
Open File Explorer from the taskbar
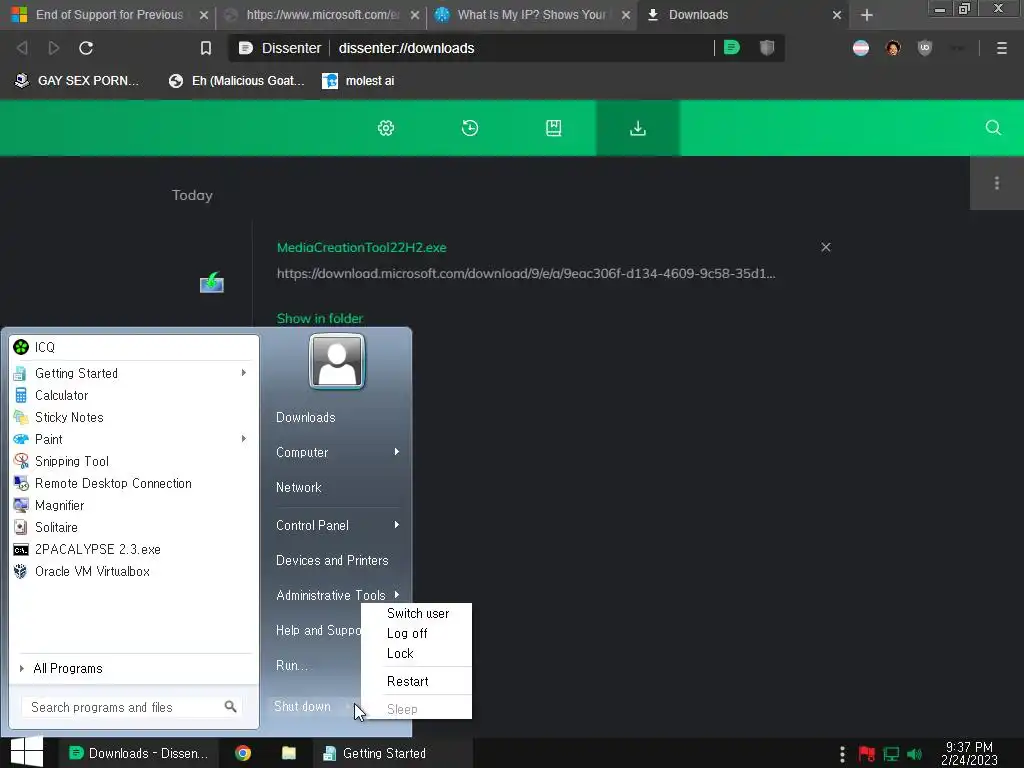point(289,753)
